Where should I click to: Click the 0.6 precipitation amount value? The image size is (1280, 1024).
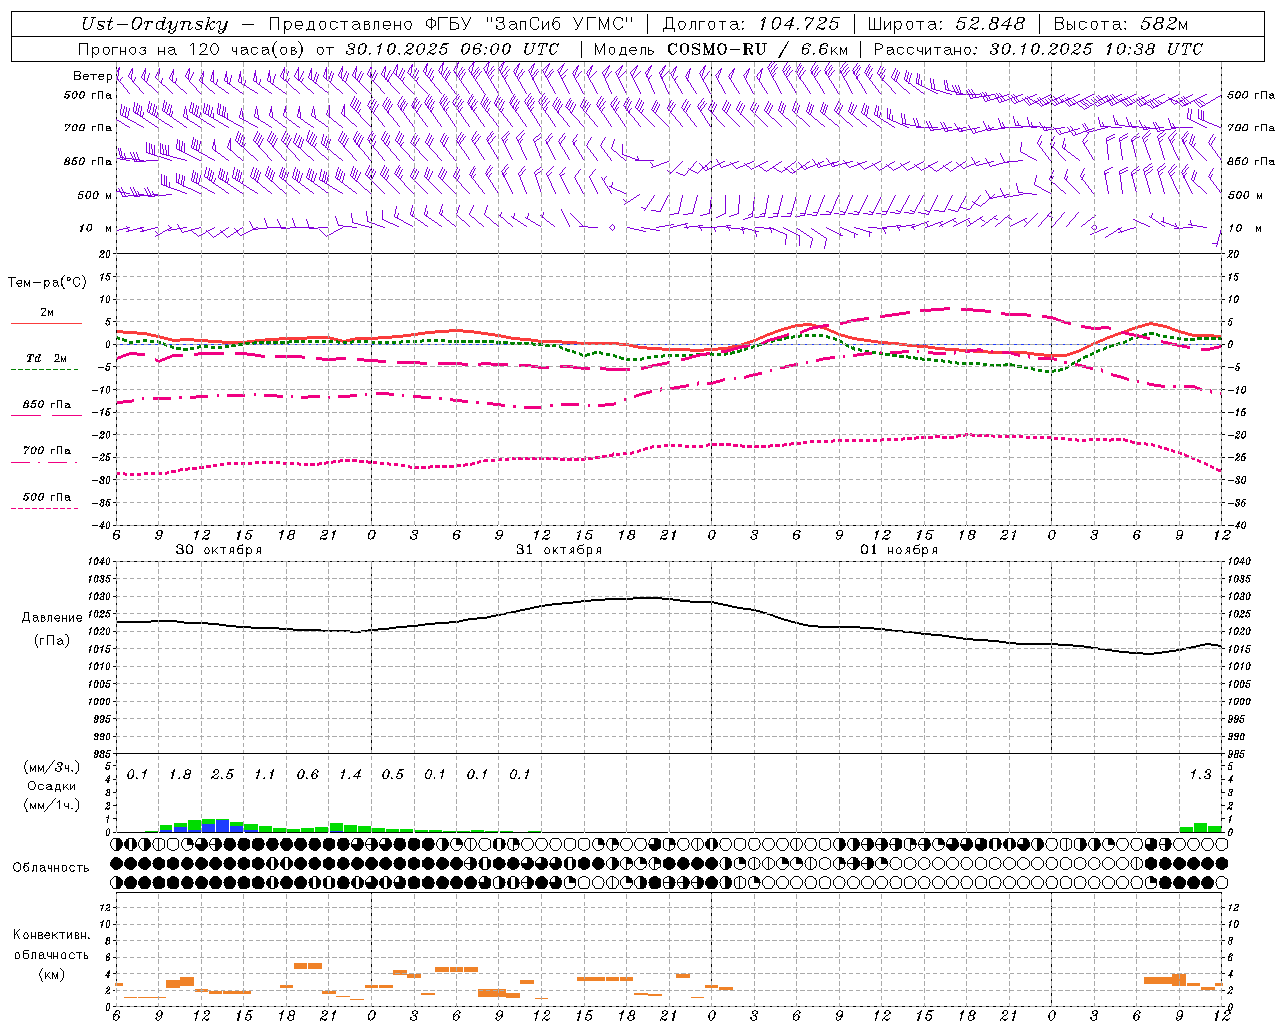point(307,775)
